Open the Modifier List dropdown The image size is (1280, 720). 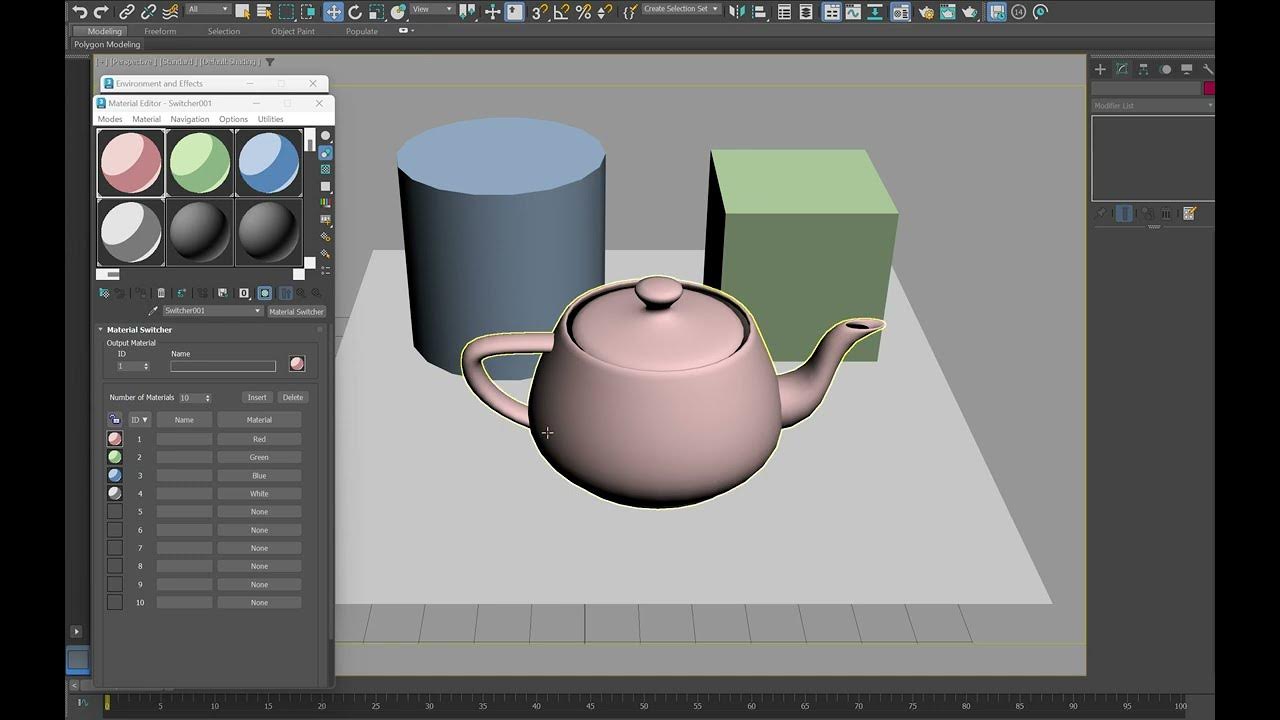coord(1152,105)
